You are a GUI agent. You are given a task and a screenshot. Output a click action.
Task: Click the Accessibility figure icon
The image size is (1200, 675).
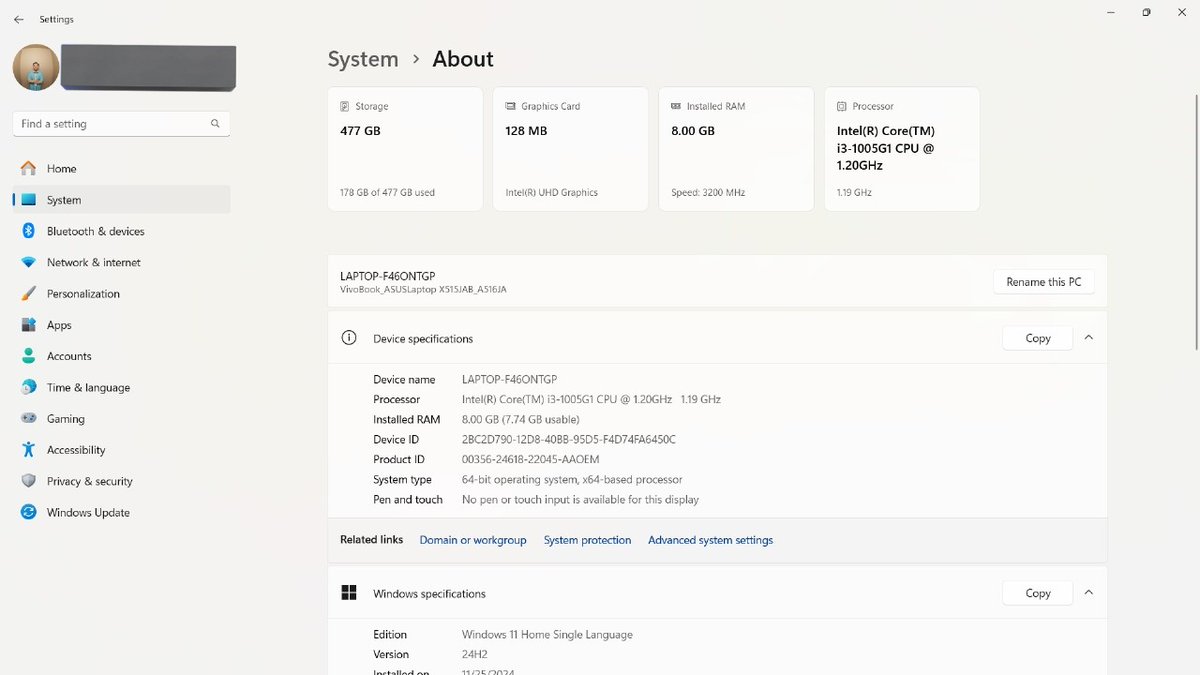(28, 450)
